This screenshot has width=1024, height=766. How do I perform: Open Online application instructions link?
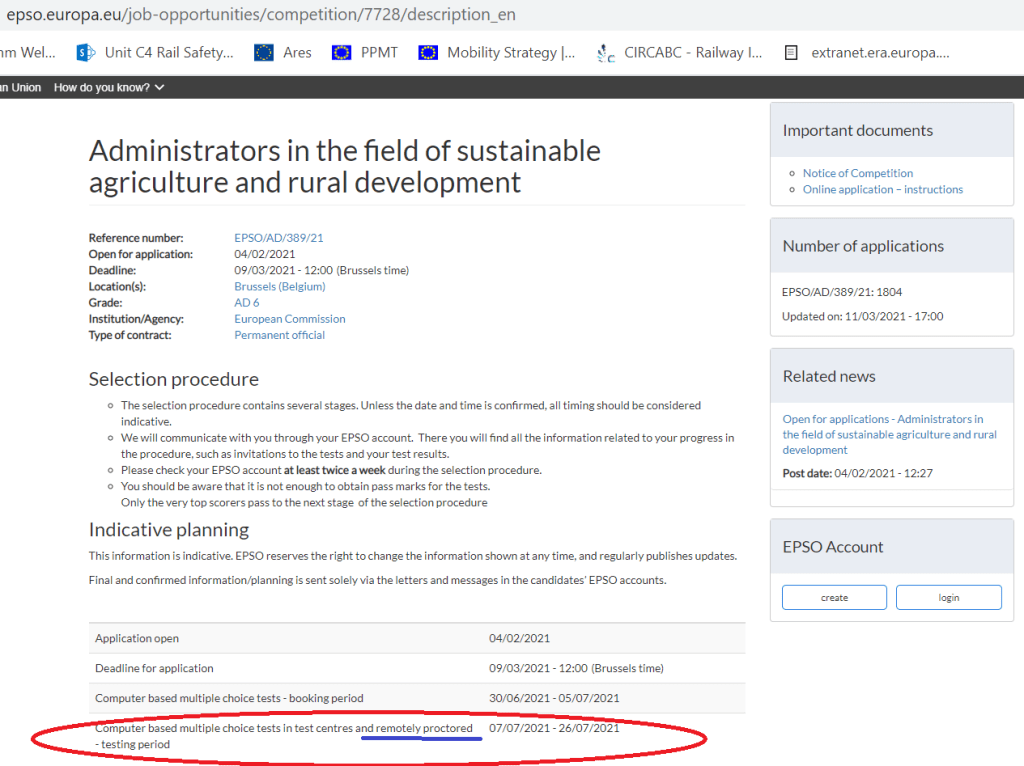[882, 189]
